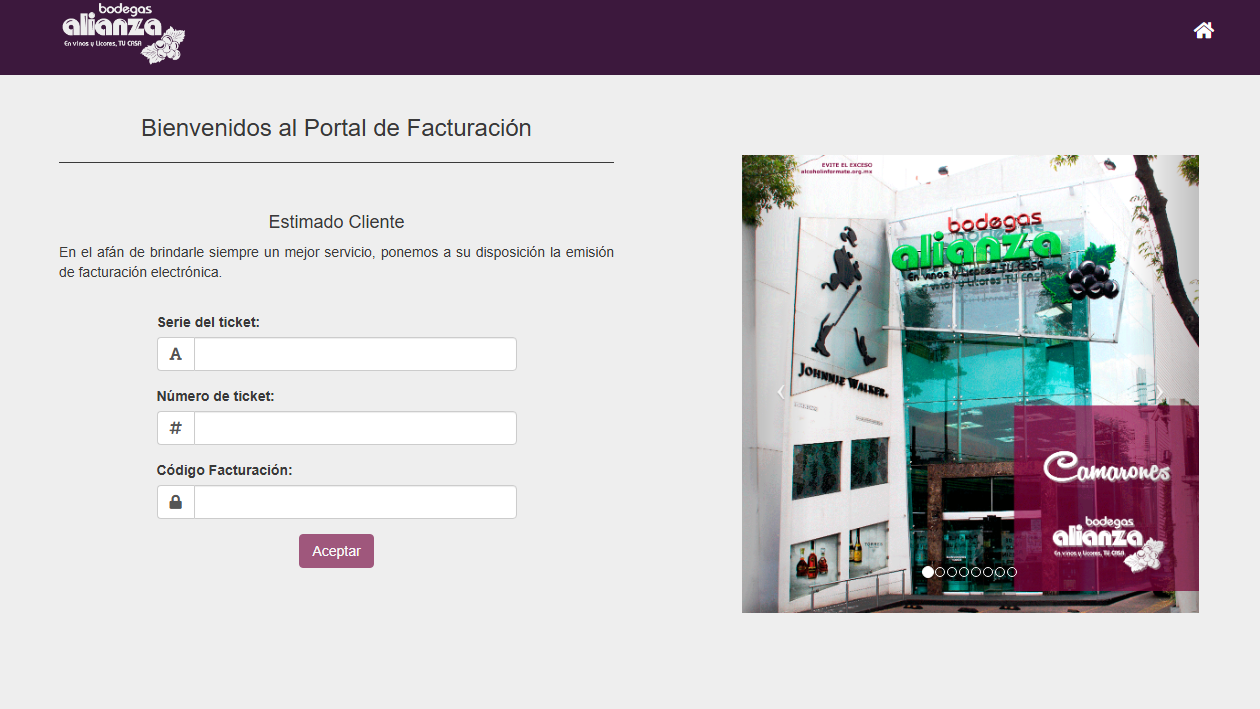
Task: Click the padlock icon beside billing code
Action: (176, 502)
